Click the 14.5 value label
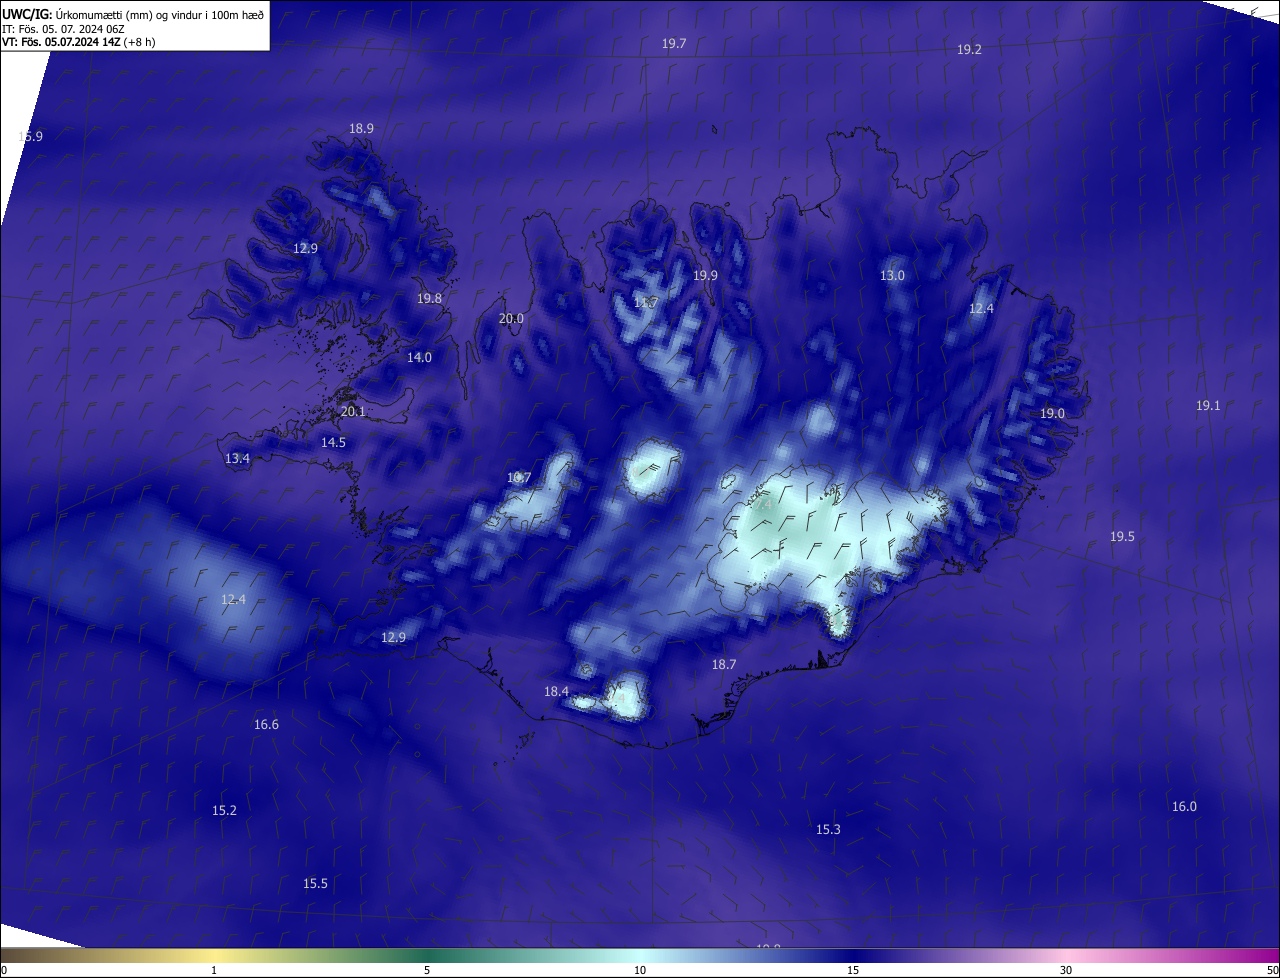Image resolution: width=1280 pixels, height=978 pixels. coord(333,443)
